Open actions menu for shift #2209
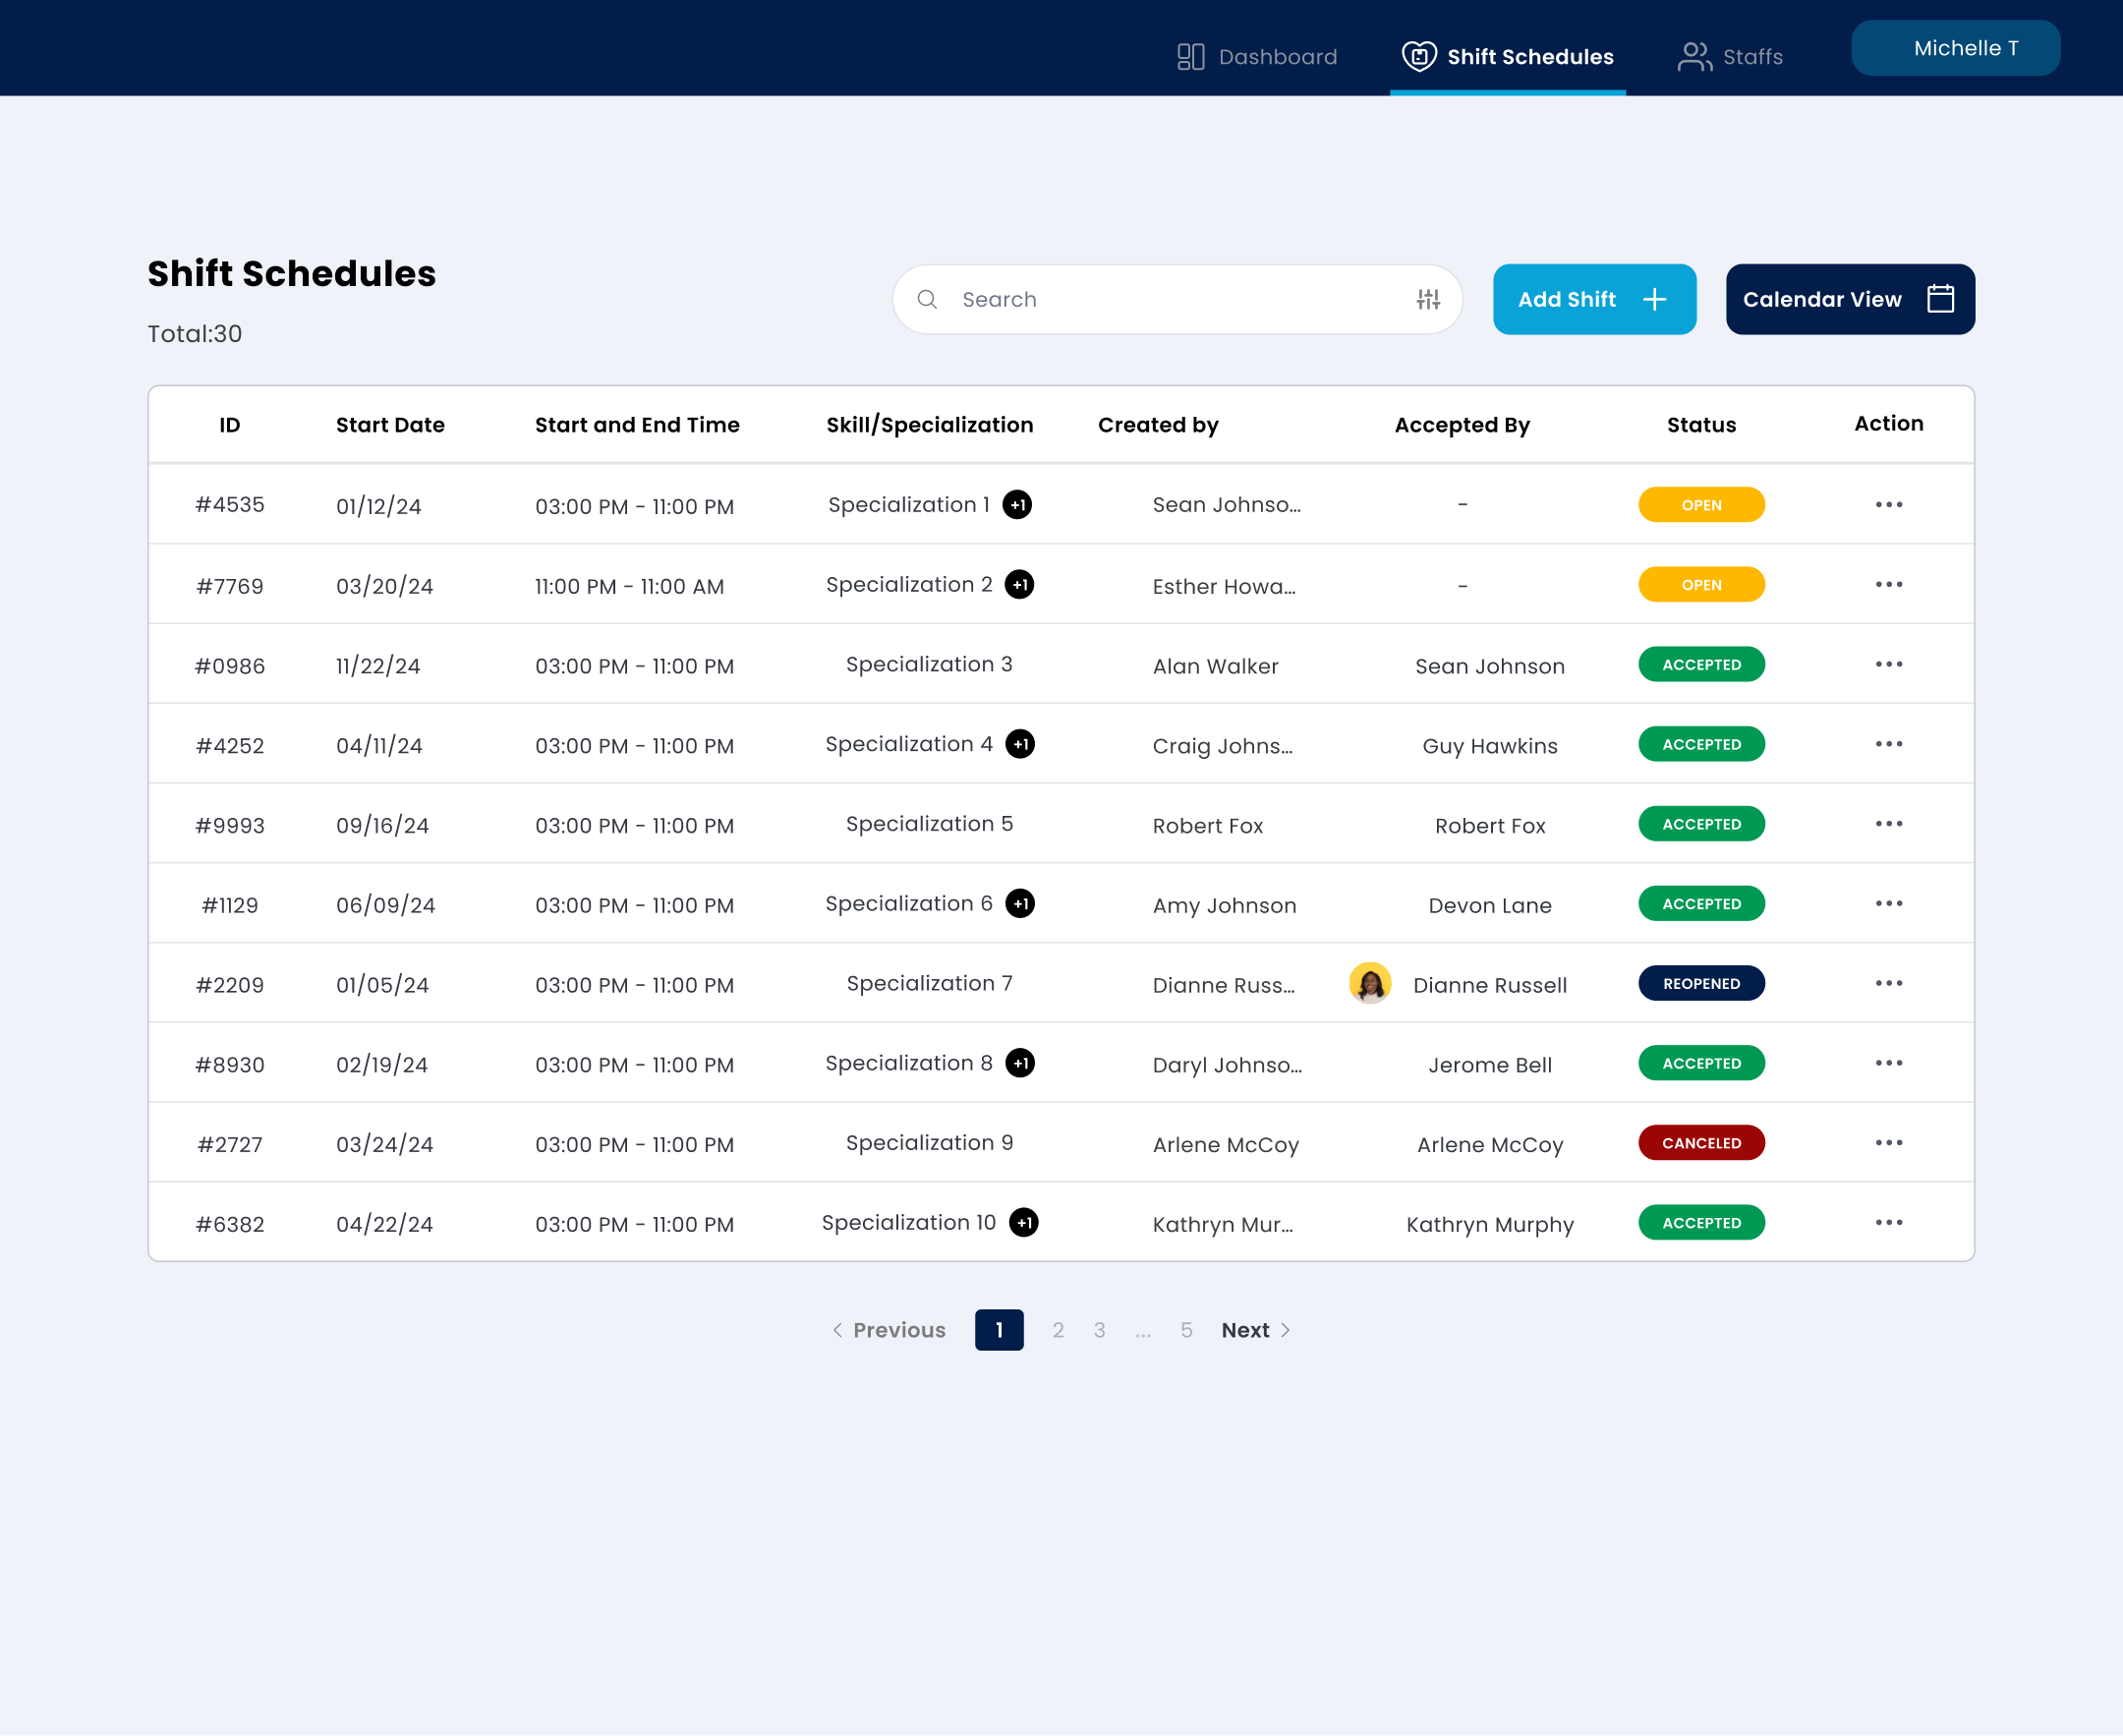This screenshot has height=1736, width=2123. [1888, 983]
